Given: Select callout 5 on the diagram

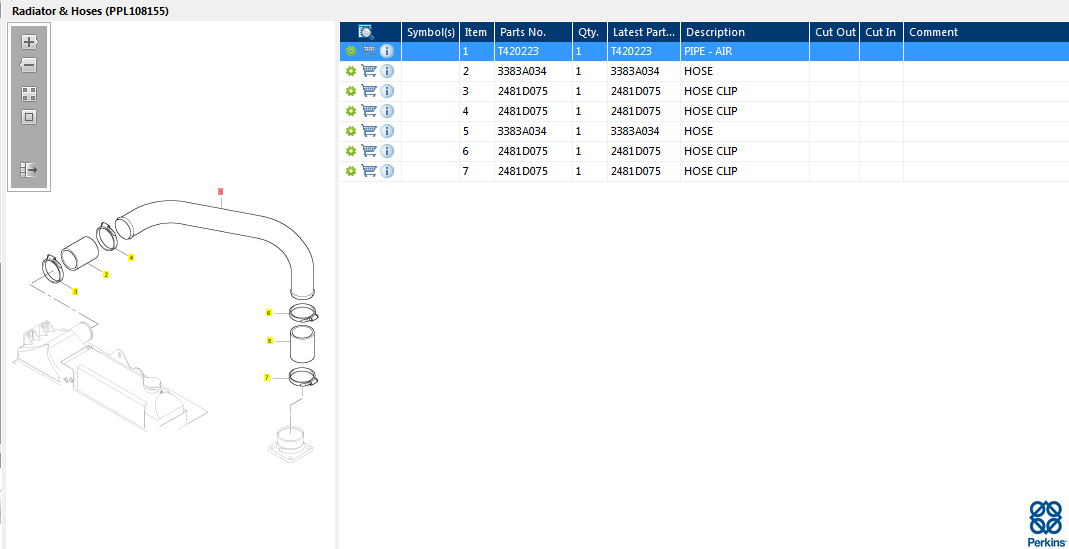Looking at the screenshot, I should (269, 340).
